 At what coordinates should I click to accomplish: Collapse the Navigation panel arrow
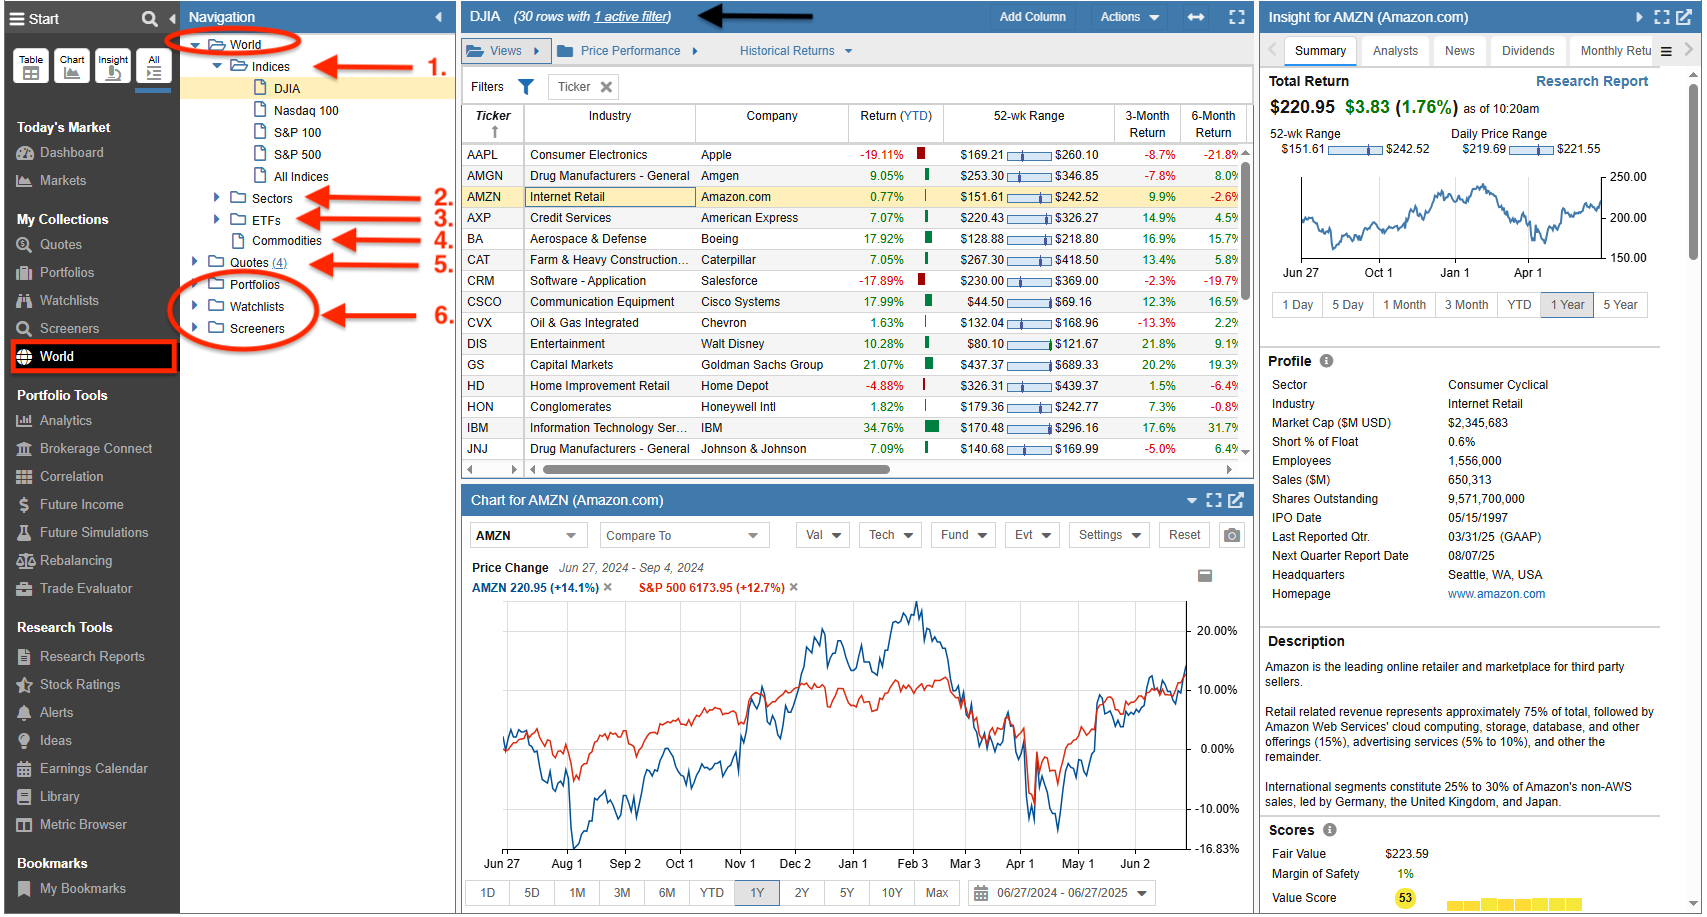[x=438, y=17]
